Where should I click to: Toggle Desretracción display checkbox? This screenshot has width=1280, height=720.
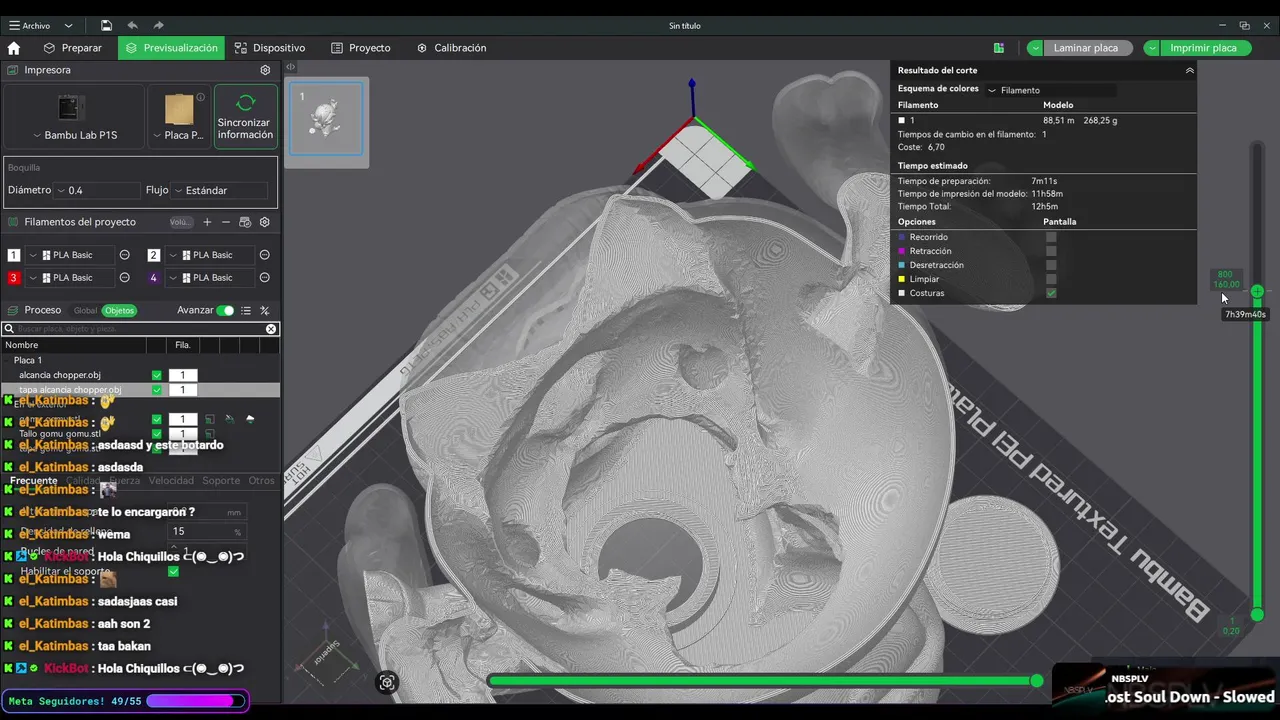1051,265
